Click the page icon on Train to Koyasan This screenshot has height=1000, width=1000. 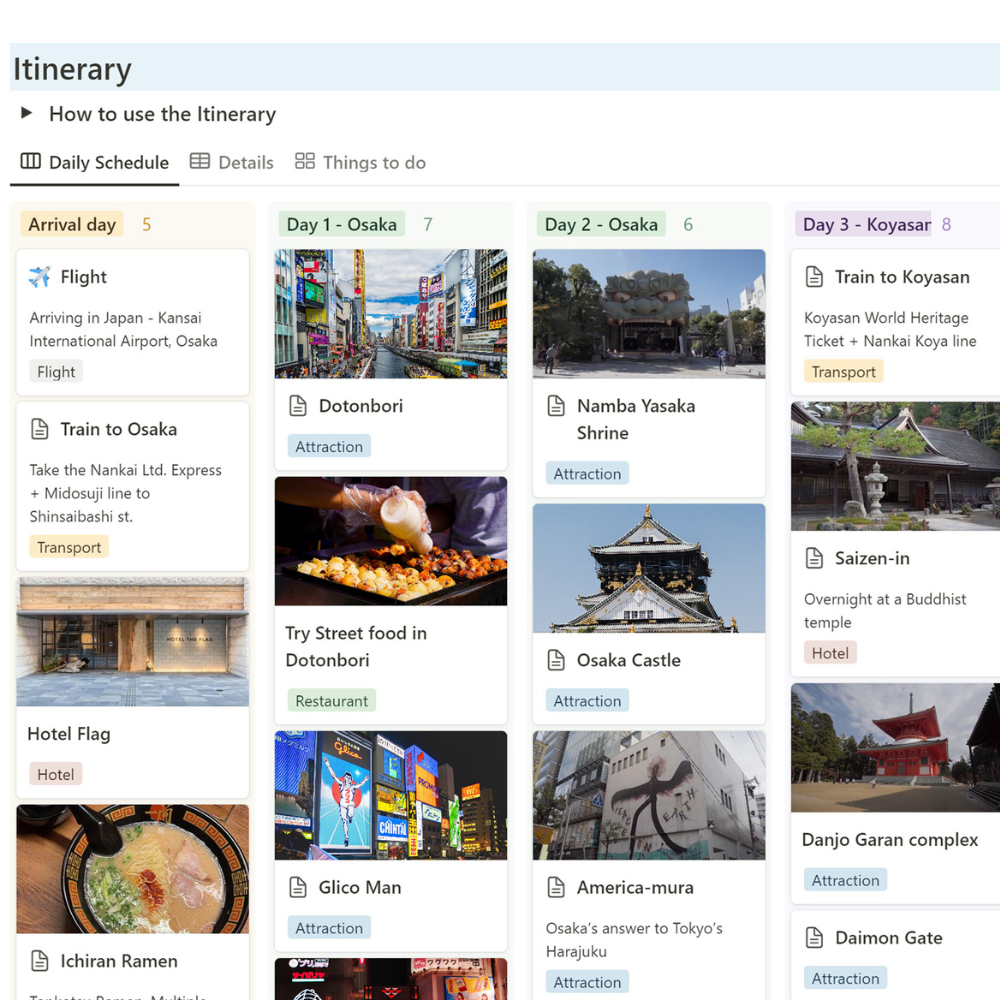coord(814,277)
